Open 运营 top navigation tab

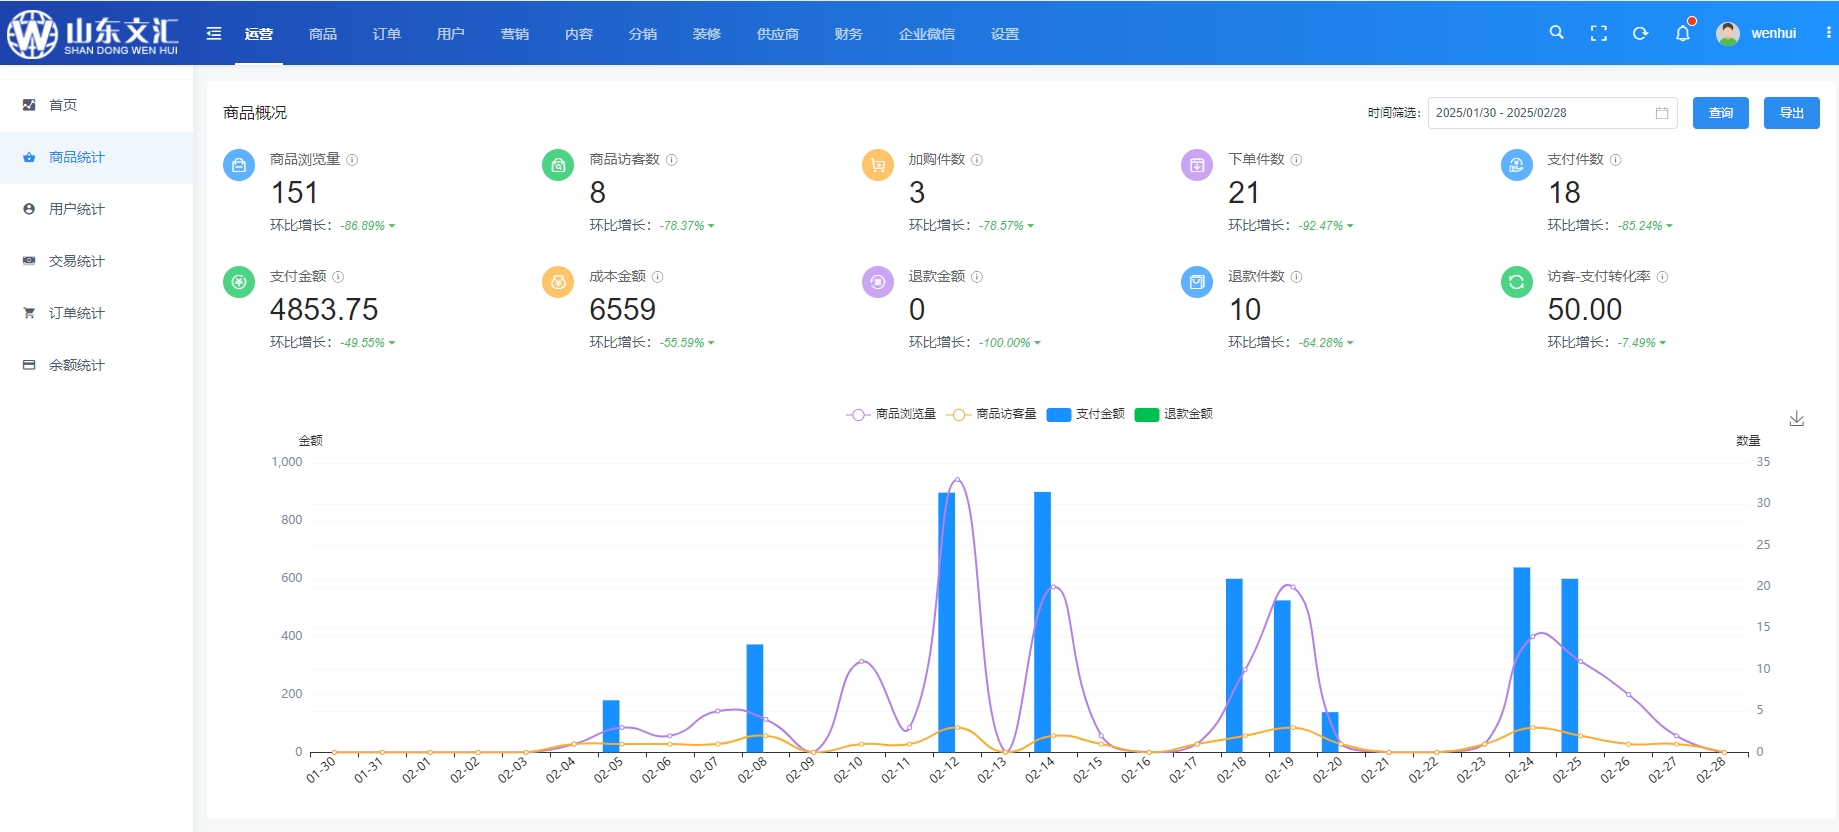(259, 34)
